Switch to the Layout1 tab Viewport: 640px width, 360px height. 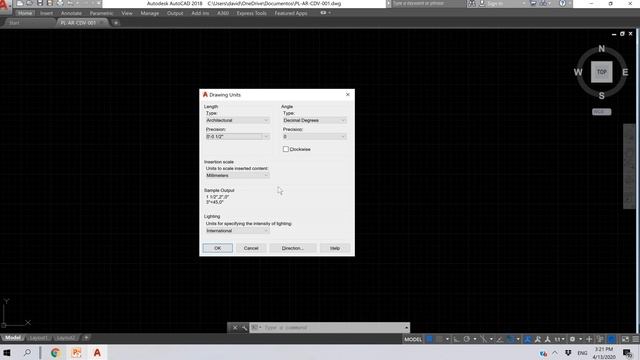pyautogui.click(x=39, y=338)
